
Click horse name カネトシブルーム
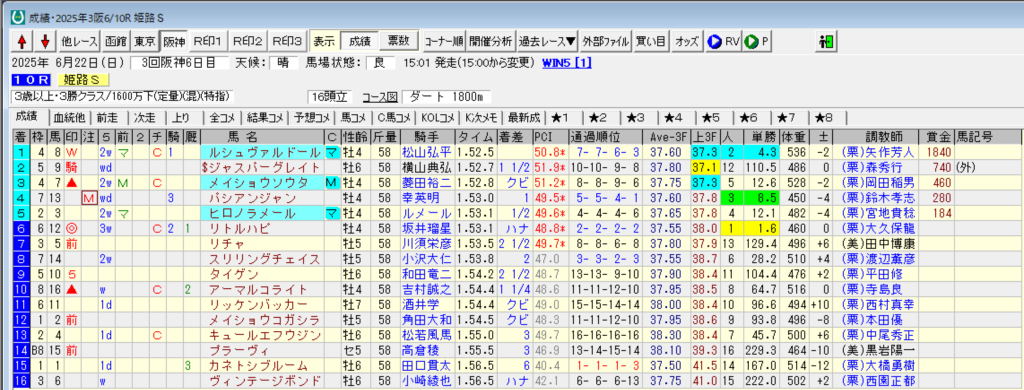tap(259, 366)
